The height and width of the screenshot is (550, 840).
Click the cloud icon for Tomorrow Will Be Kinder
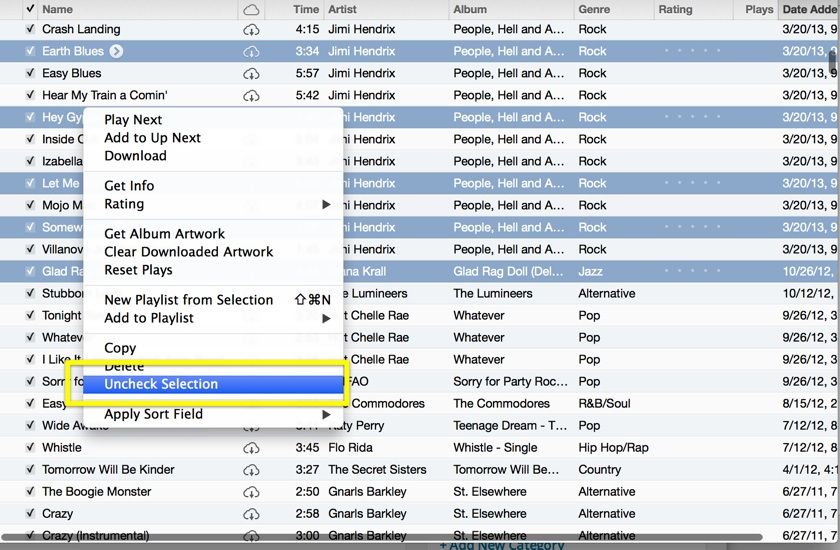coord(251,470)
